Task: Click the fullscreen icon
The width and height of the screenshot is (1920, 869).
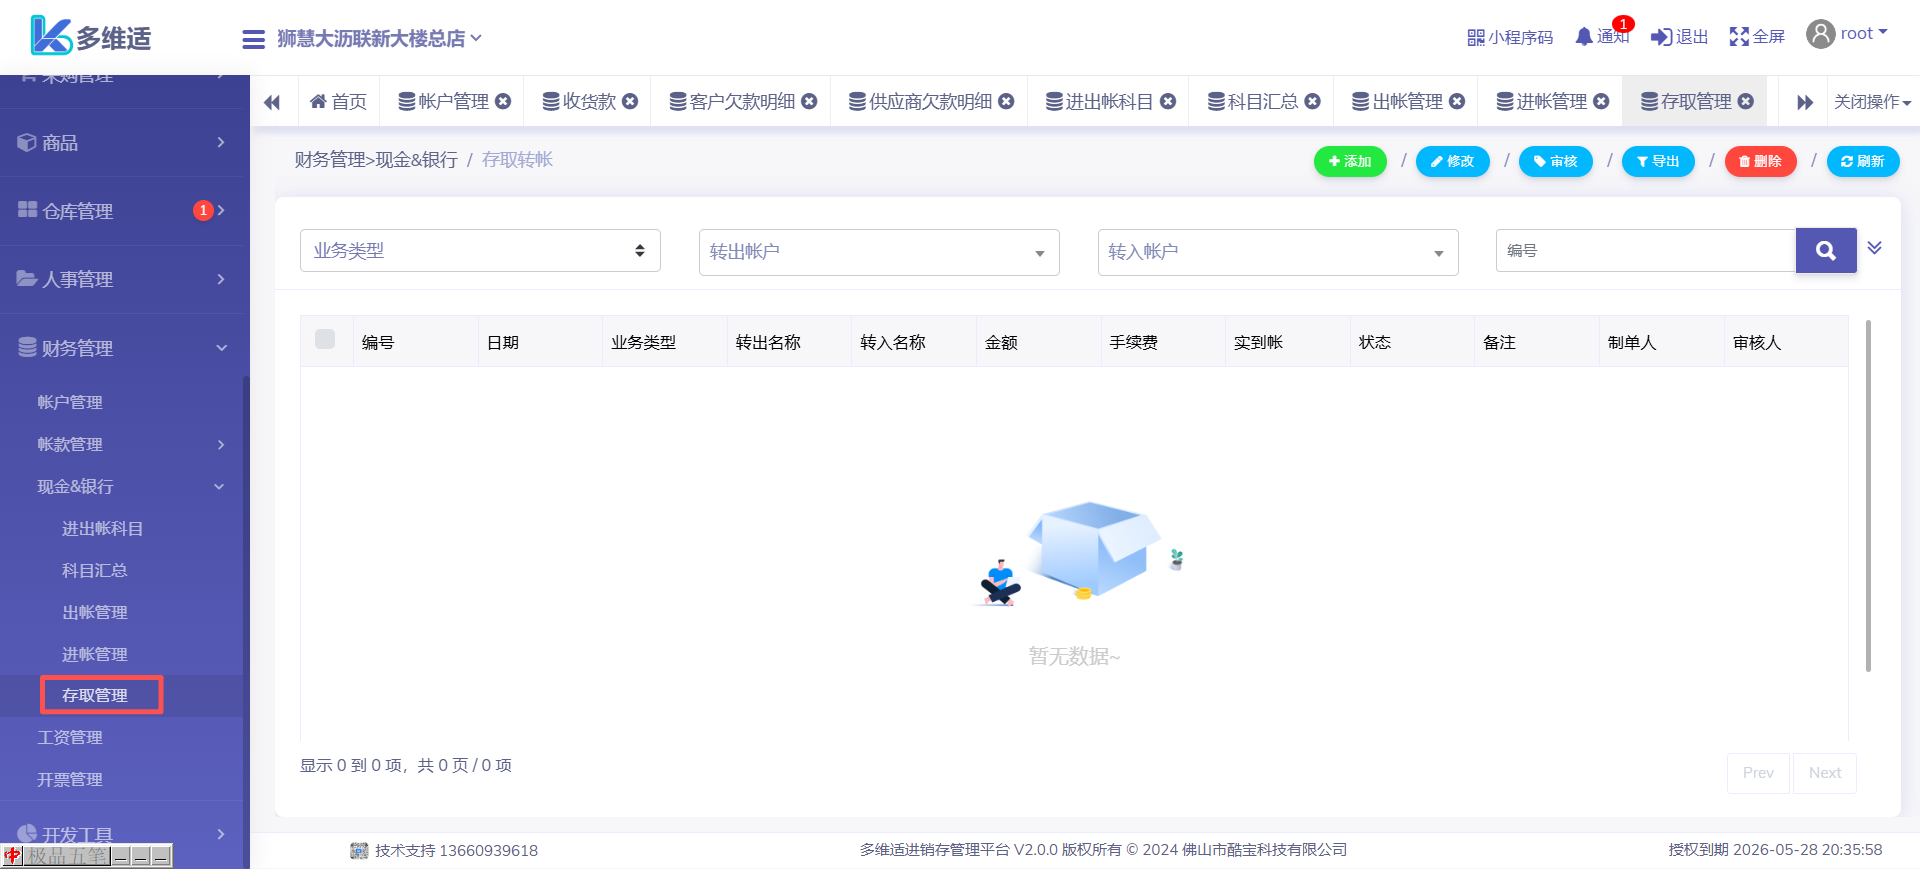Action: tap(1739, 37)
